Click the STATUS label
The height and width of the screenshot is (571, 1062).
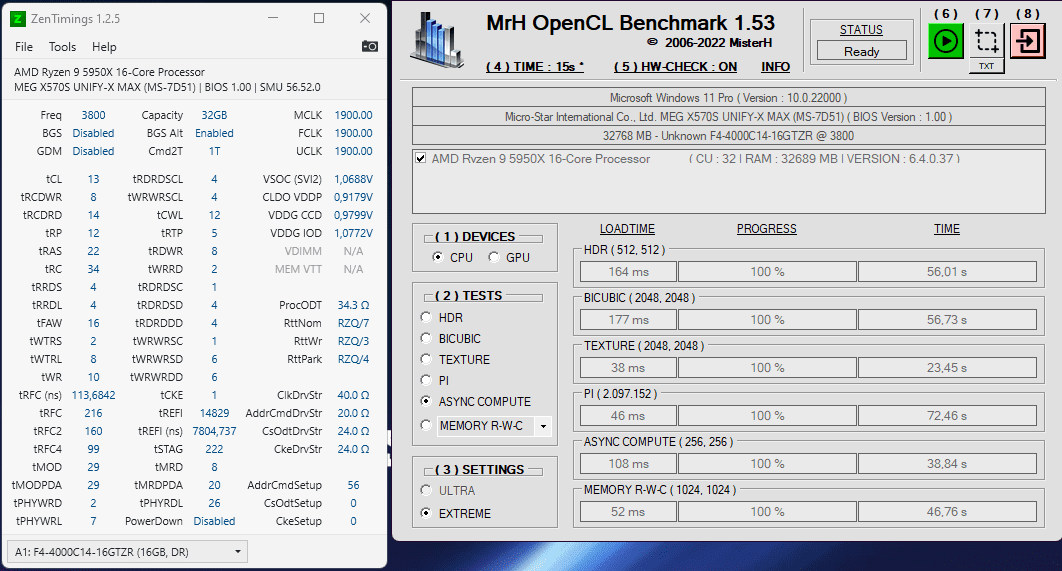pyautogui.click(x=862, y=30)
